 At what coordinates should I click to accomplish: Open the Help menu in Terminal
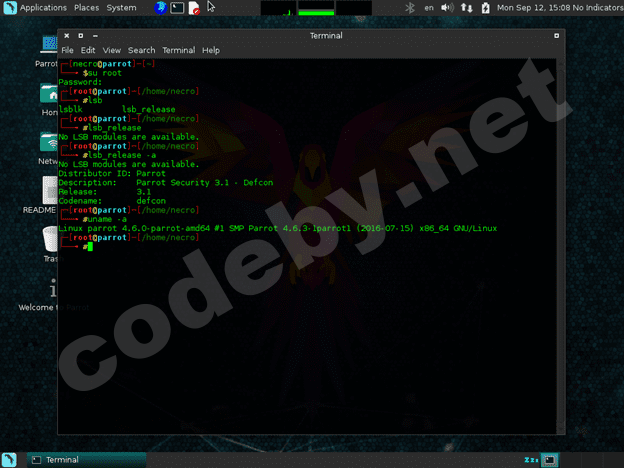click(x=210, y=50)
